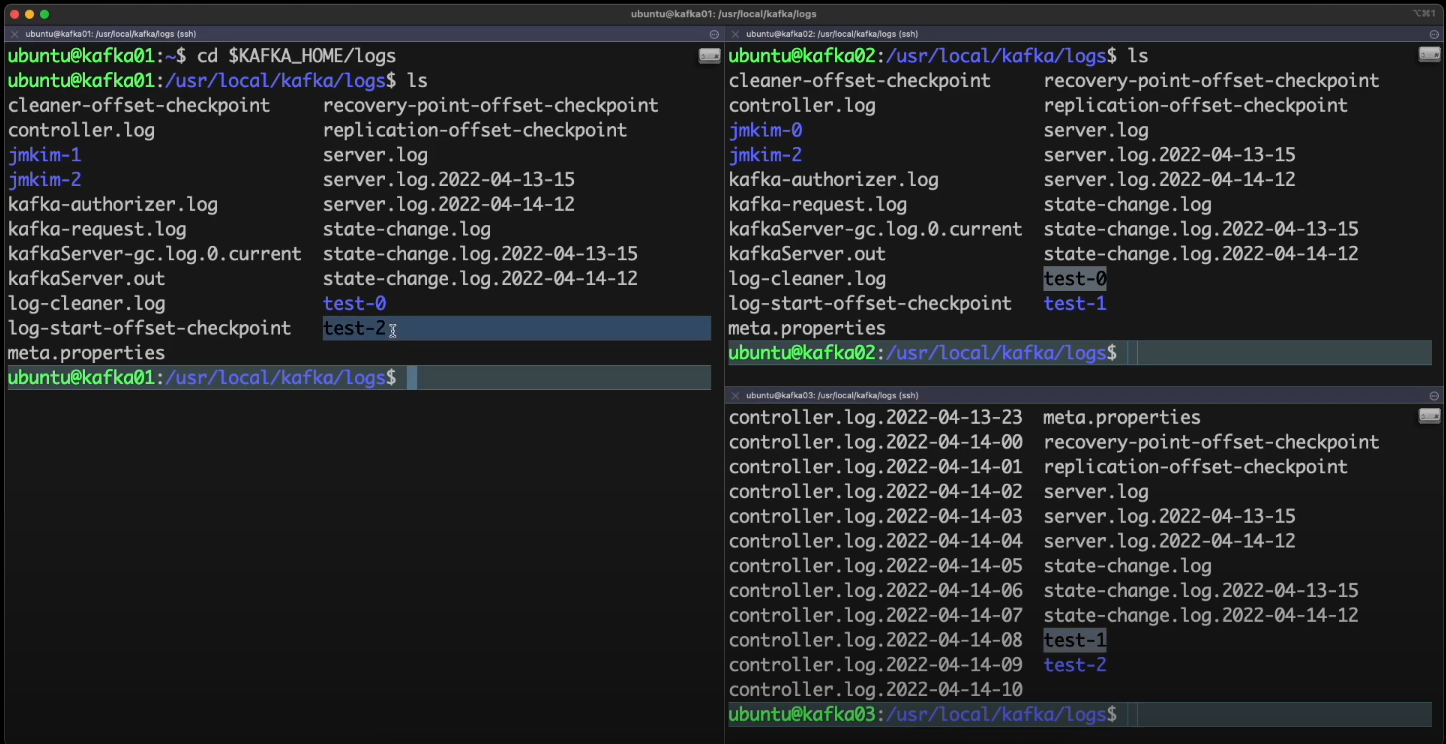Focus the kafka01 command prompt cursor
Viewport: 1446px width, 744px height.
point(411,377)
